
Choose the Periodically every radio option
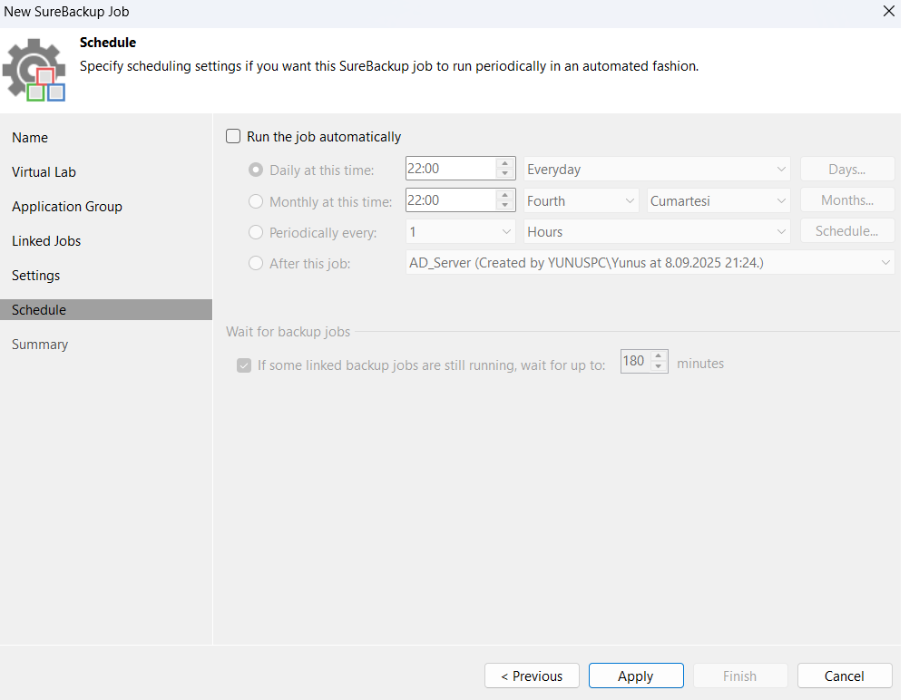[x=256, y=232]
